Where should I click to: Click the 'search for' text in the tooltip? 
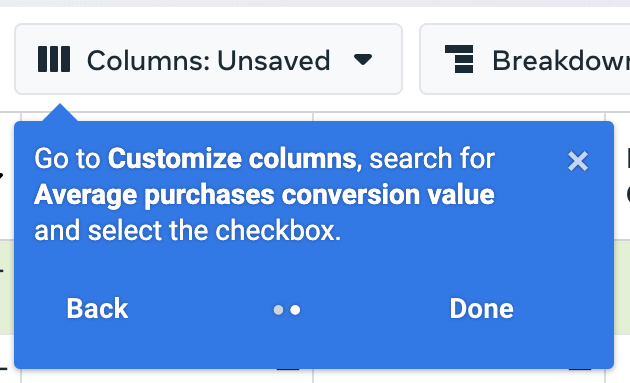[x=432, y=158]
